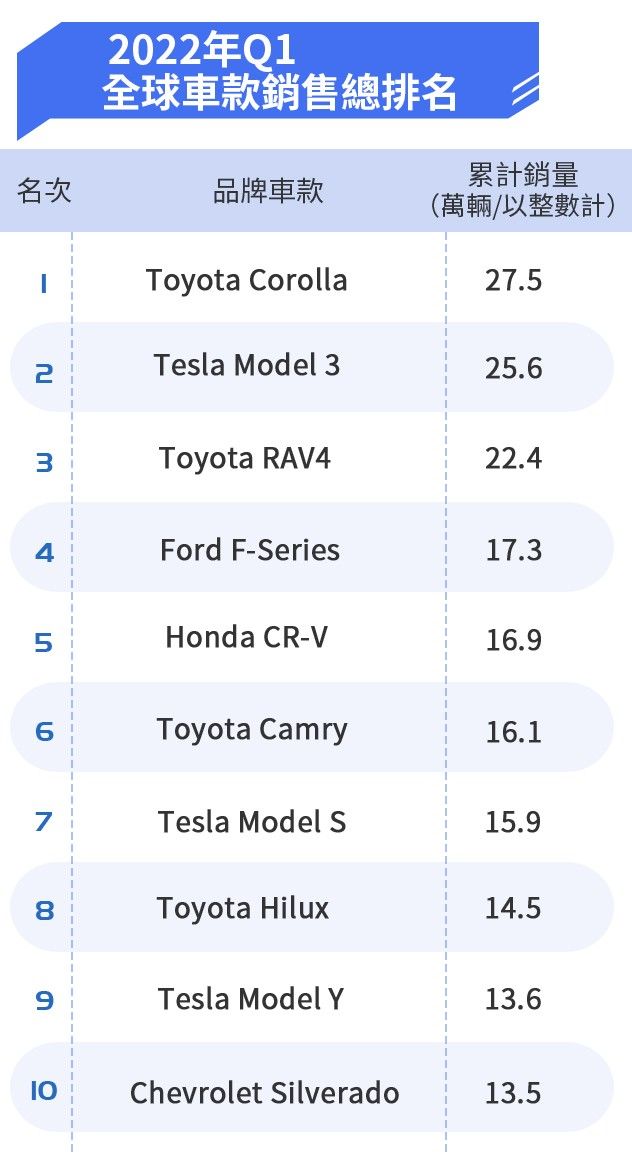
Task: Select the Toyota Corolla entry
Action: (247, 280)
